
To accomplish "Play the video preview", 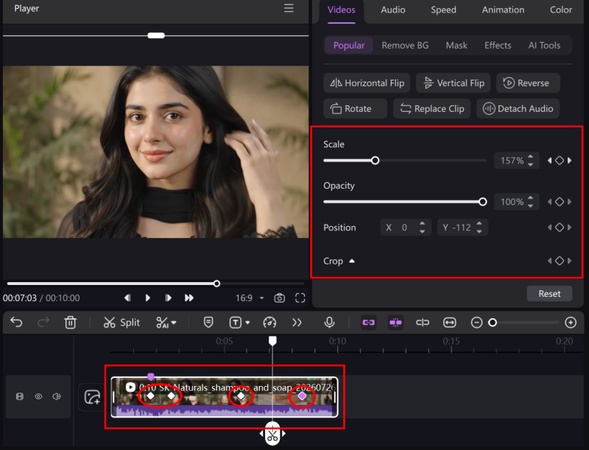I will [148, 298].
